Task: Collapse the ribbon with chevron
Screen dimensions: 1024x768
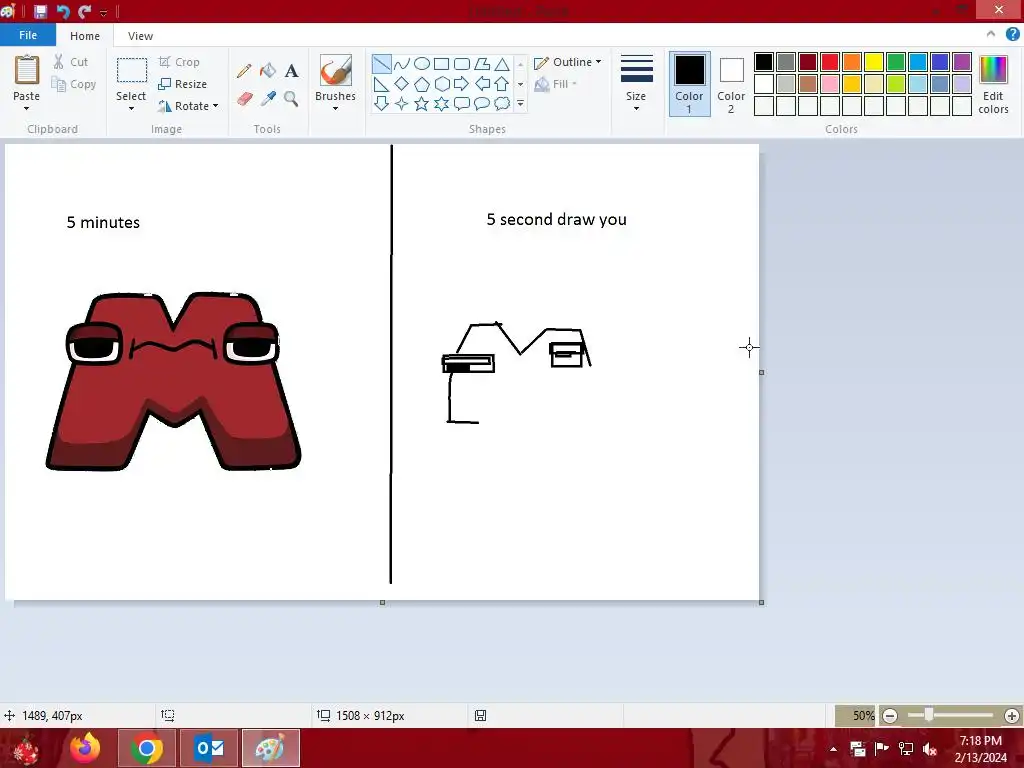Action: pyautogui.click(x=991, y=34)
